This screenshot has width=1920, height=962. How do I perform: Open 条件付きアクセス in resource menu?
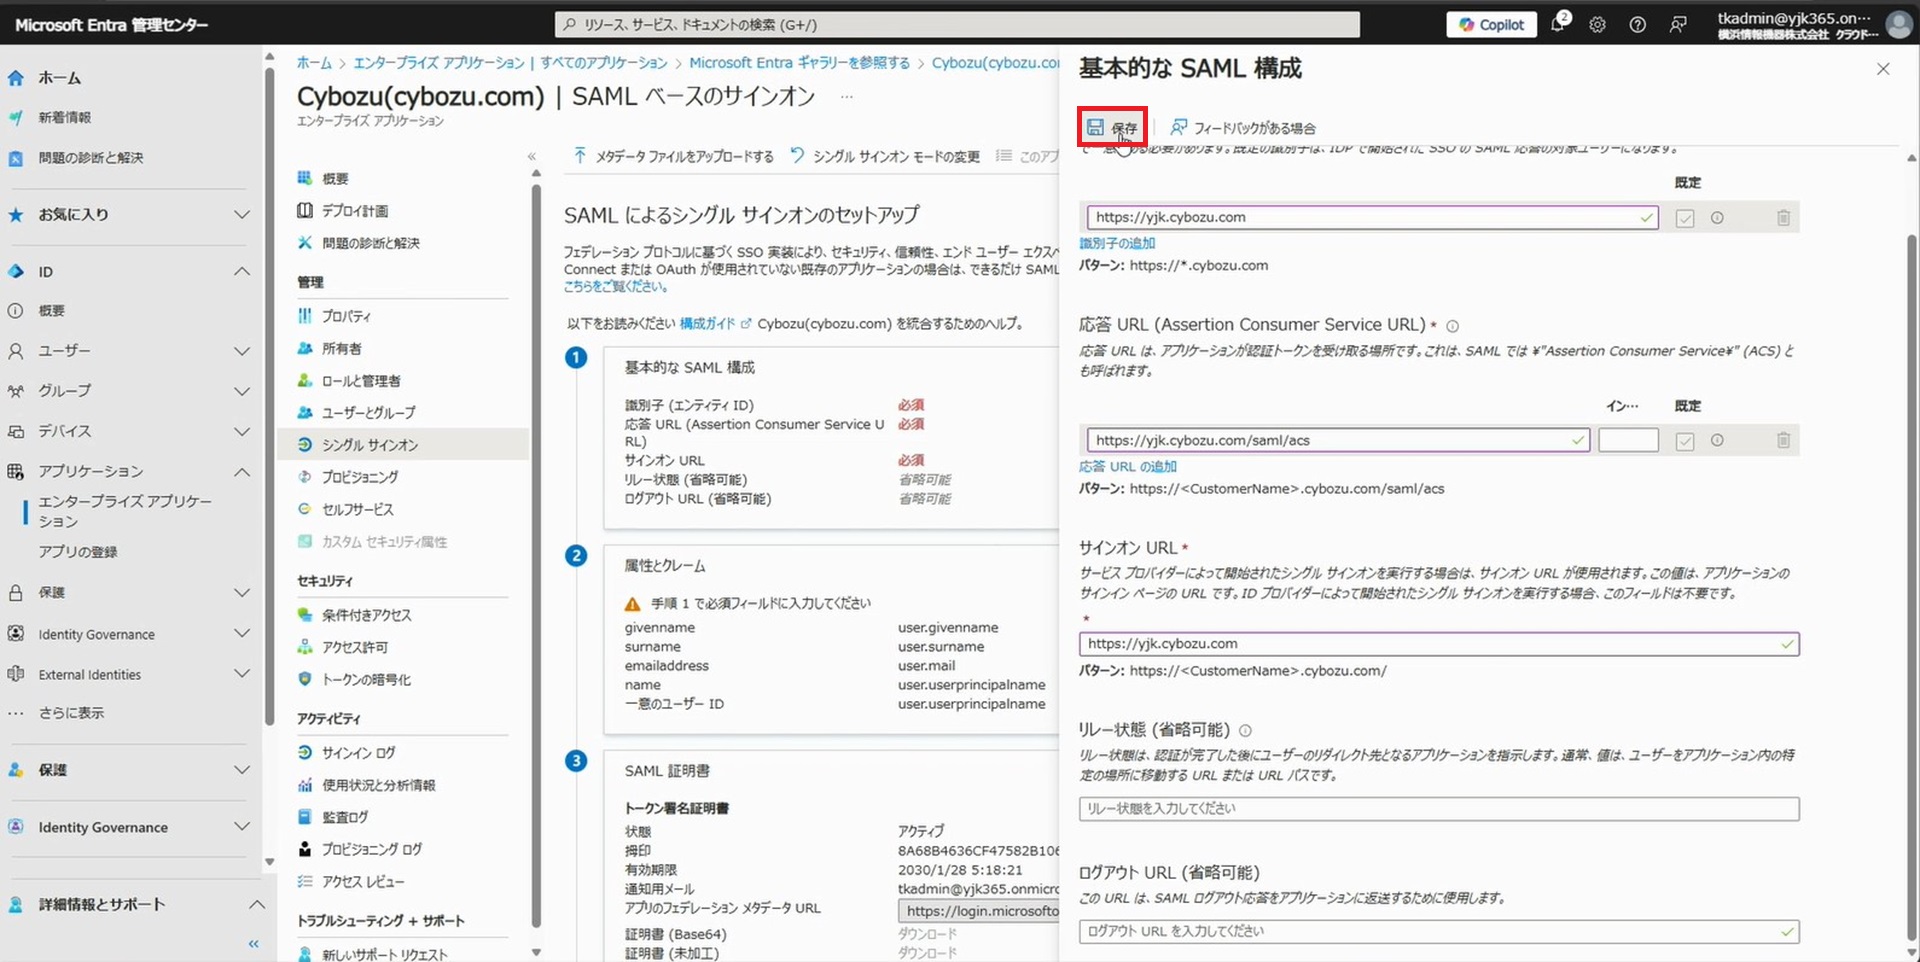366,615
